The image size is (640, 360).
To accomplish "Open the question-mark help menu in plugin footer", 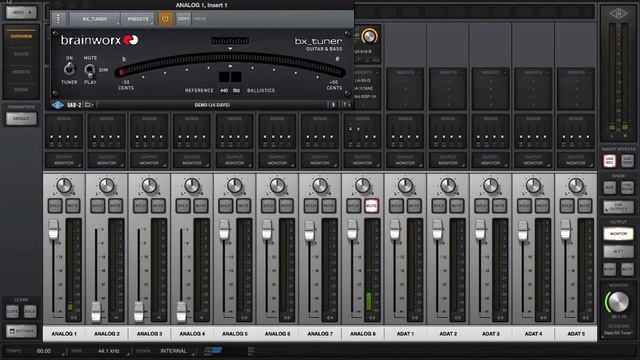I will click(x=346, y=105).
